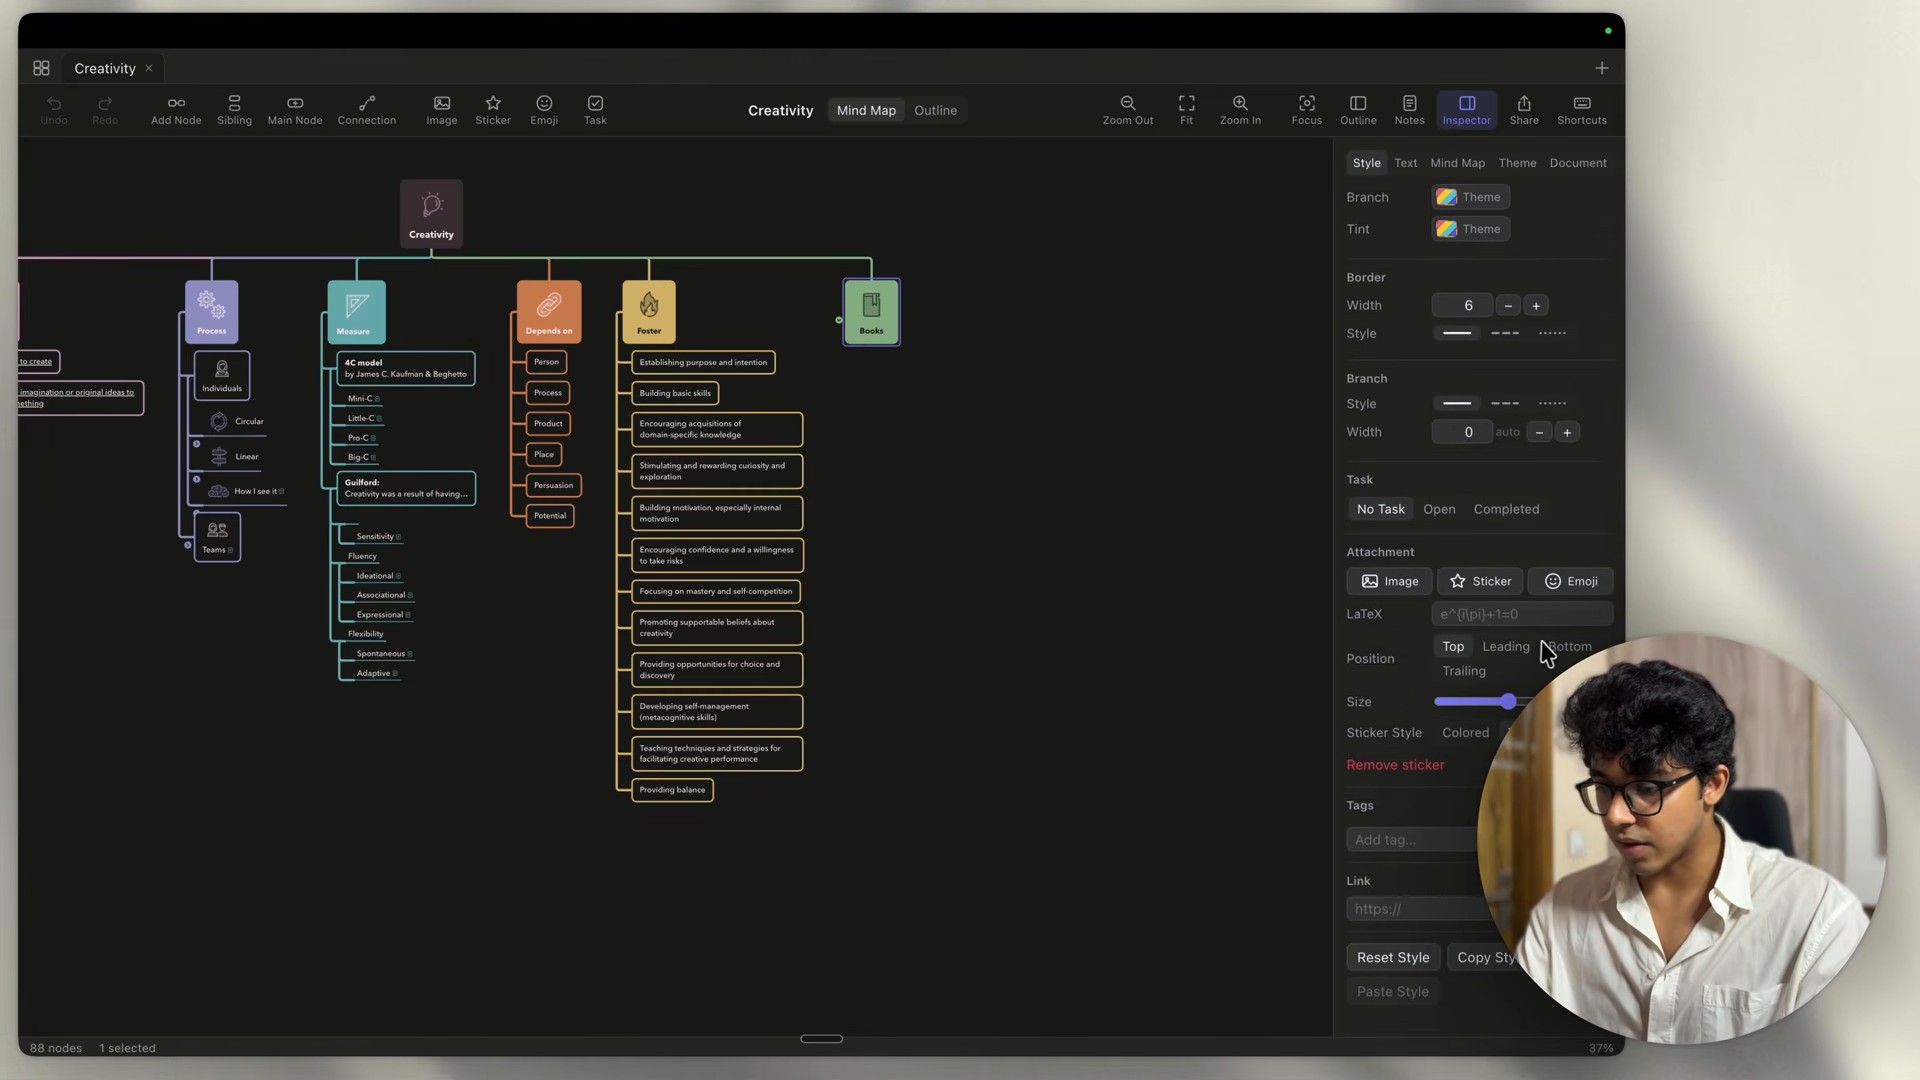Viewport: 1920px width, 1080px height.
Task: Click the Zoom In icon
Action: 1240,110
